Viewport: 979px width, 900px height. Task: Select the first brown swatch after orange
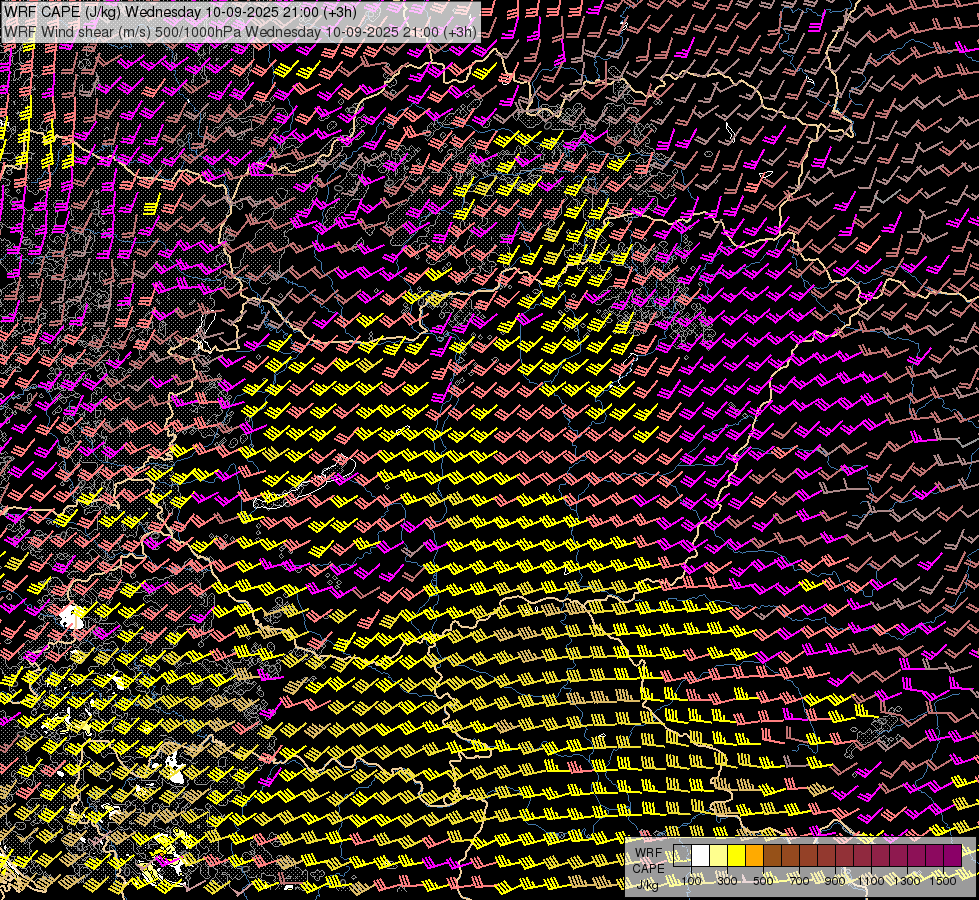coord(773,856)
